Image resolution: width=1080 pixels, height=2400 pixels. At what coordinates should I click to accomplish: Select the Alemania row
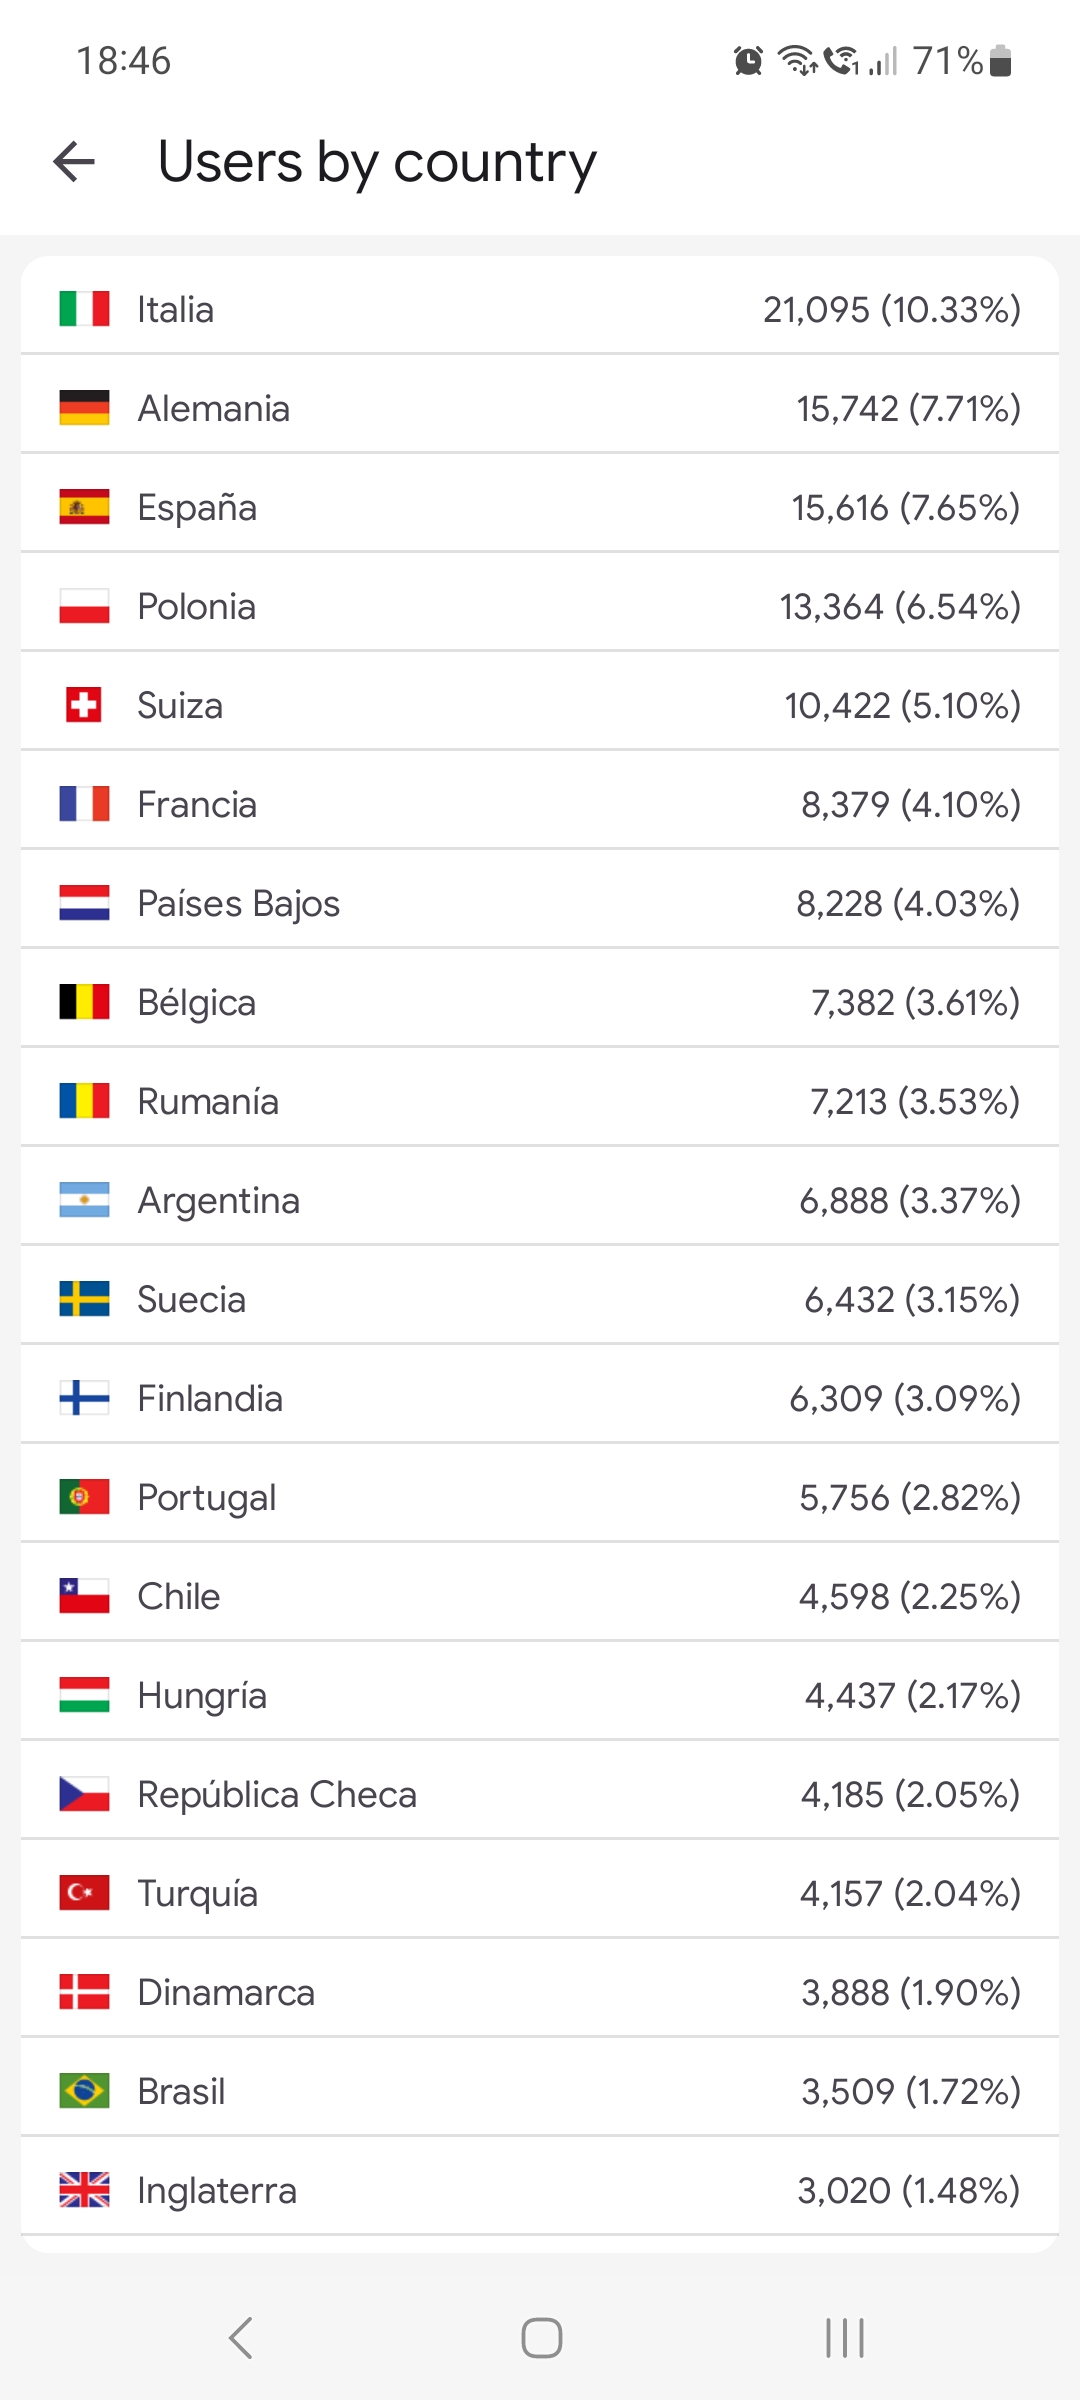point(540,408)
